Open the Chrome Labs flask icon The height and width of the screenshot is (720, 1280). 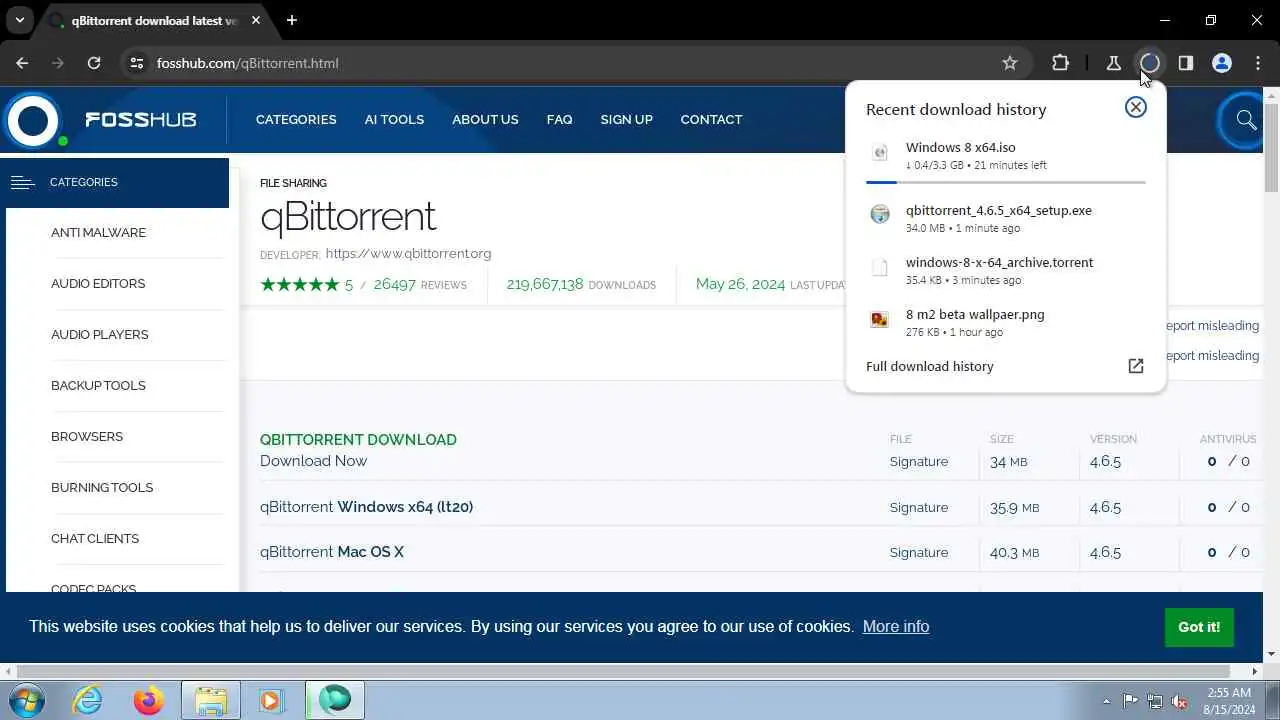coord(1113,63)
